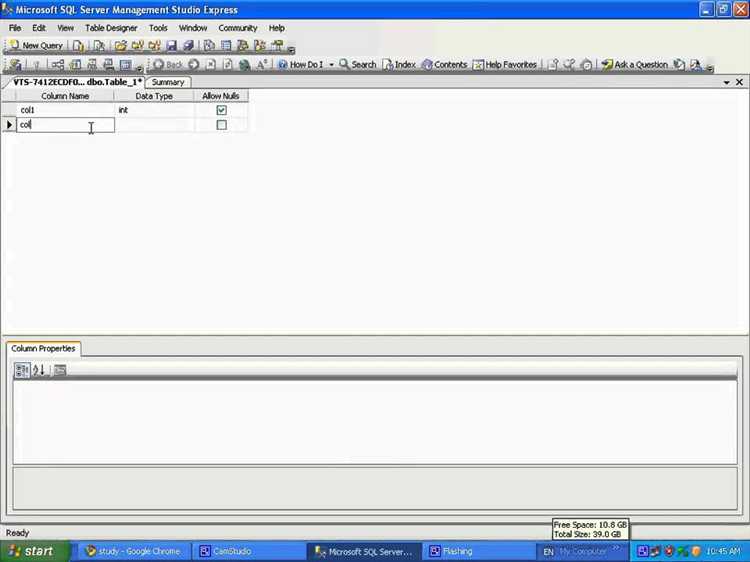The image size is (750, 562).
Task: Open Help Favorites
Action: pyautogui.click(x=505, y=65)
